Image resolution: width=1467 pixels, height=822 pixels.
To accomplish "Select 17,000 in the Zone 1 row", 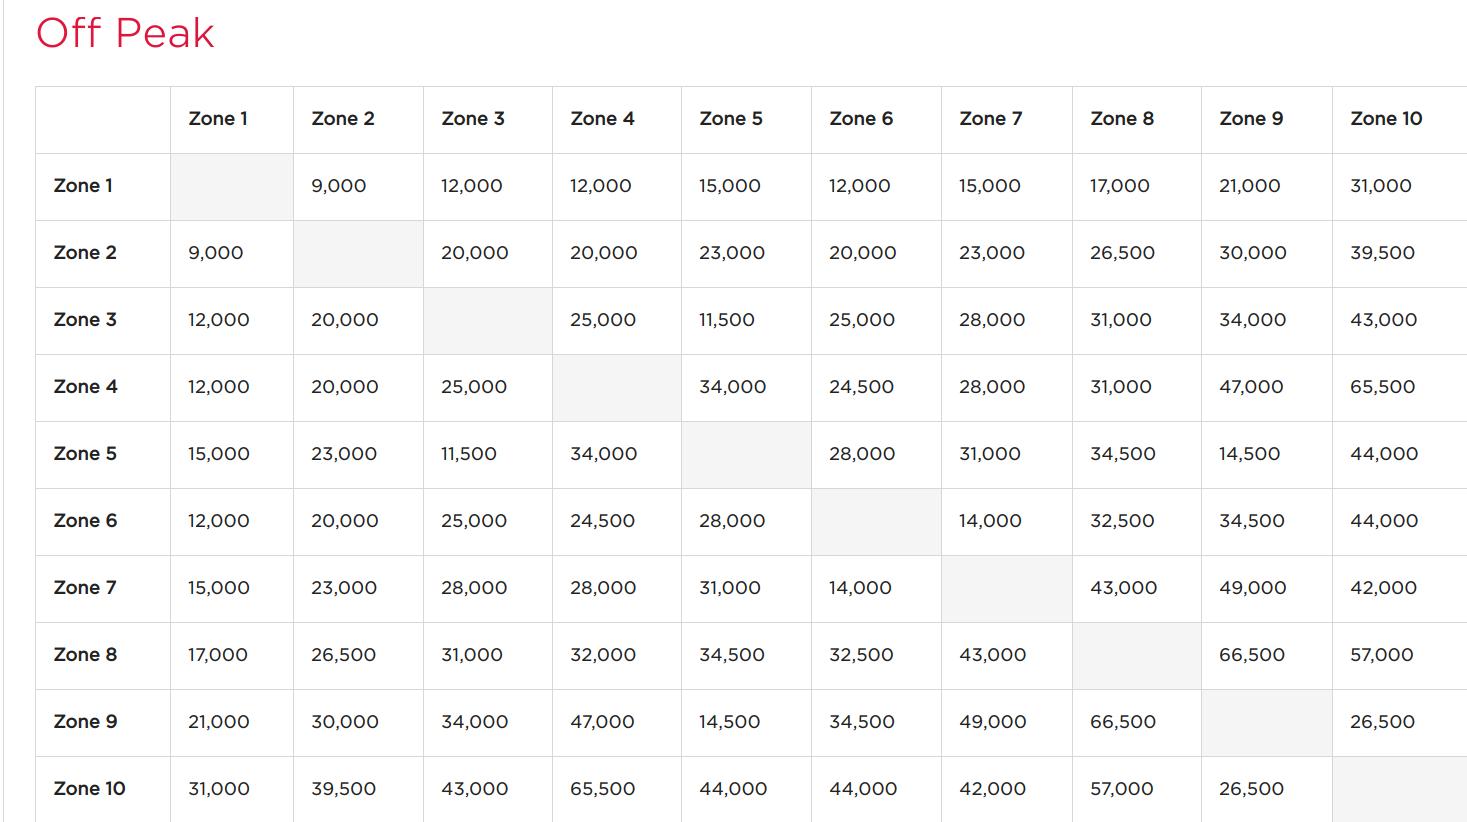I will (x=1120, y=186).
